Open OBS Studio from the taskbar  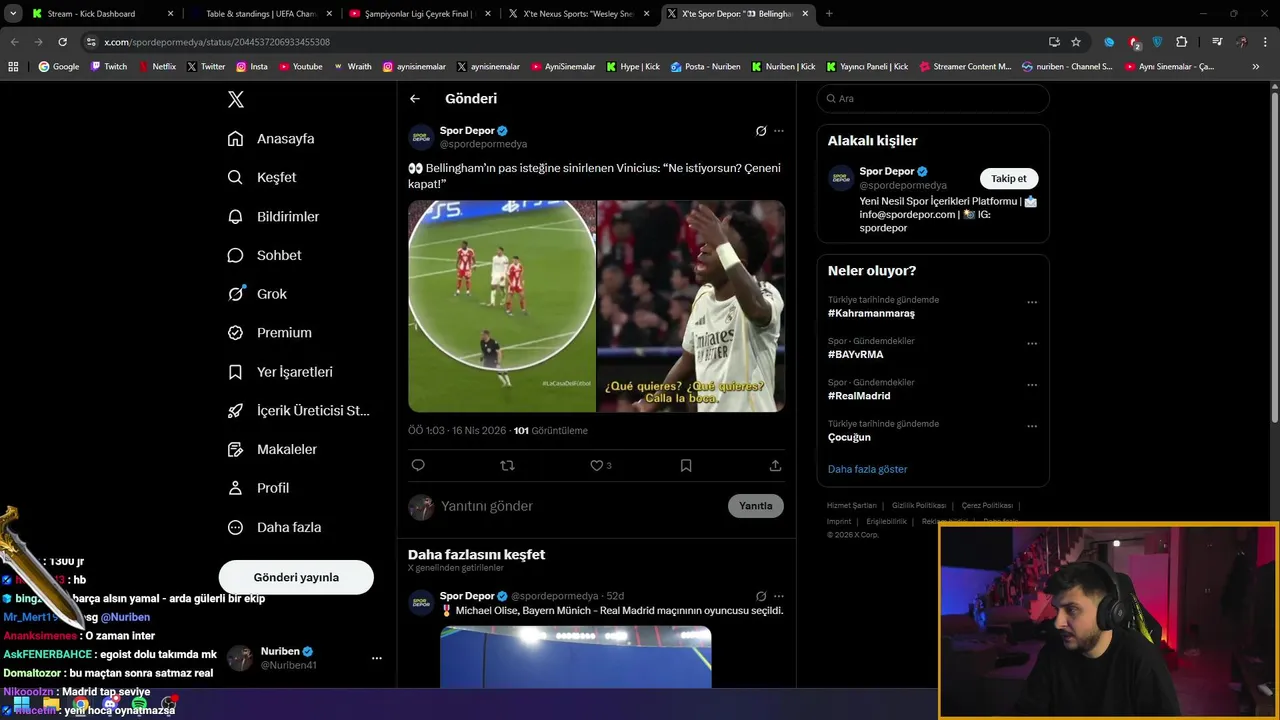[168, 705]
